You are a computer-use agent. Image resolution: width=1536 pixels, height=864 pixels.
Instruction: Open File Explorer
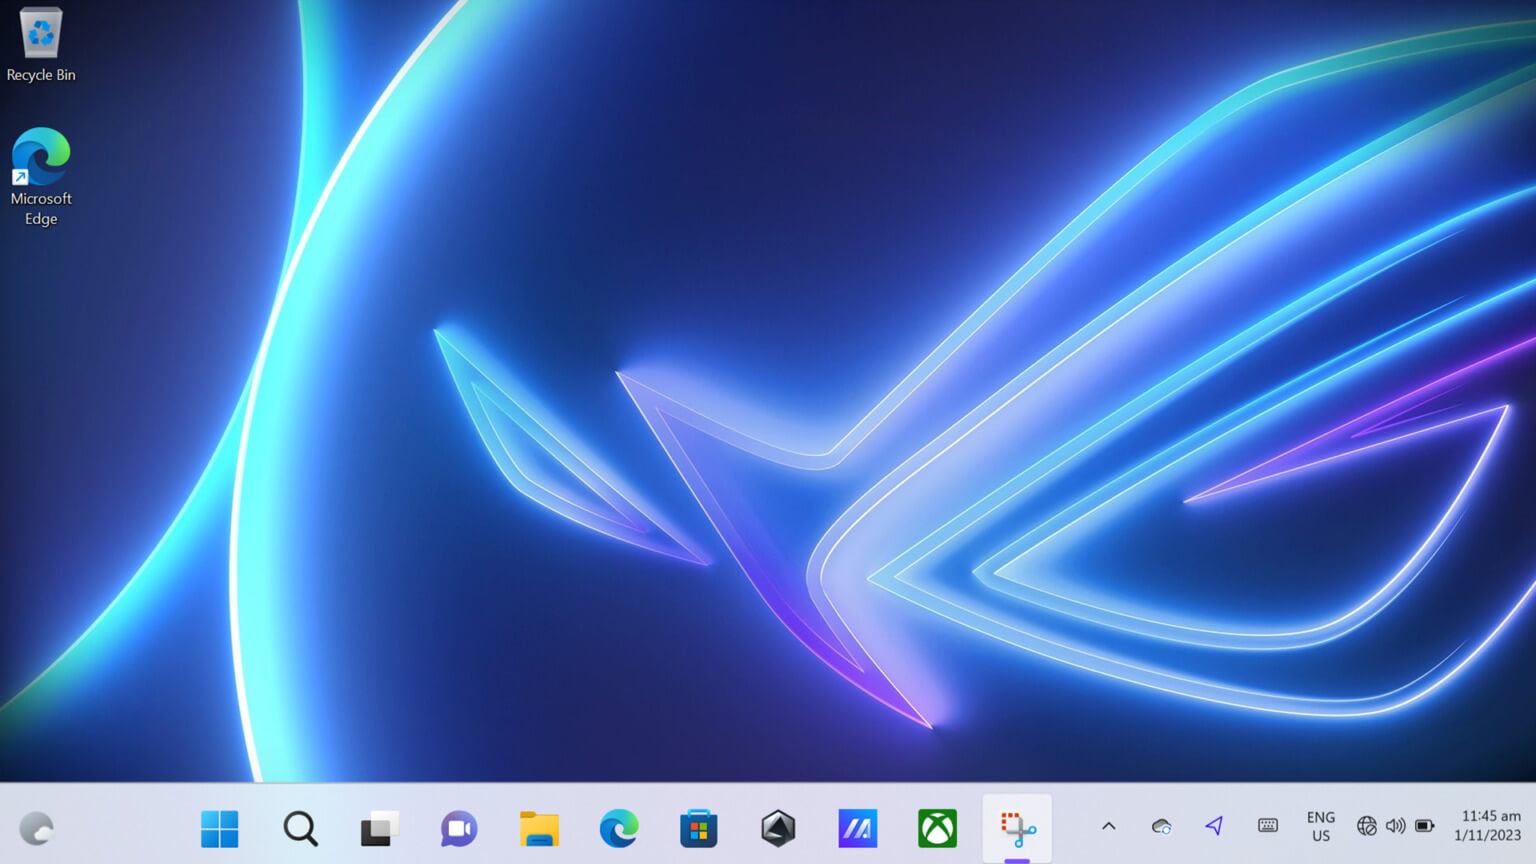pyautogui.click(x=538, y=828)
